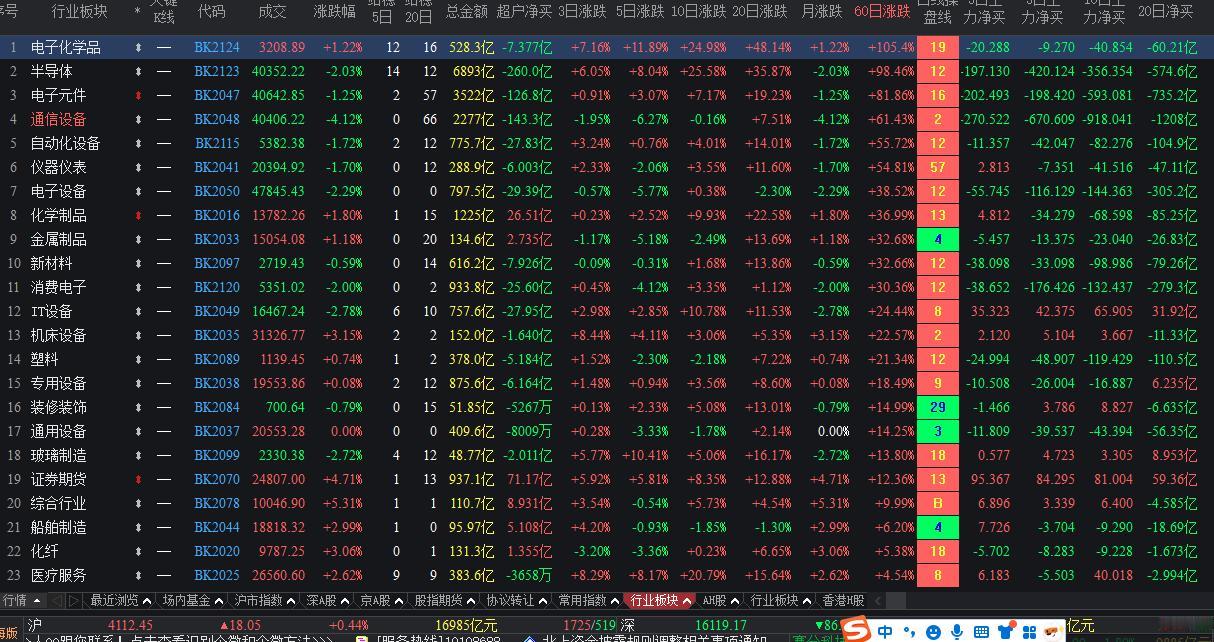Click +5.31% change of 综合行业

pos(343,503)
